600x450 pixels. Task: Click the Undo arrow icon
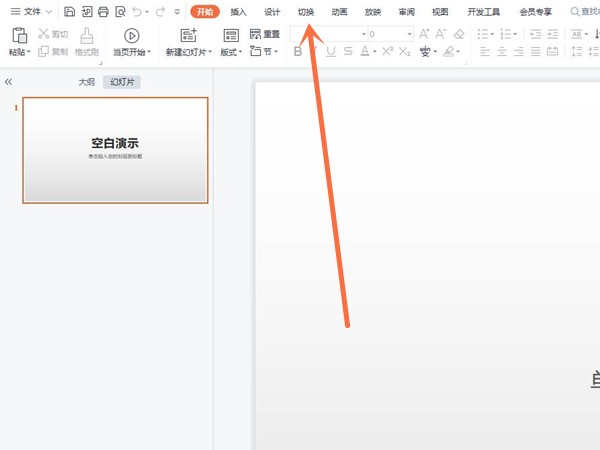click(137, 12)
